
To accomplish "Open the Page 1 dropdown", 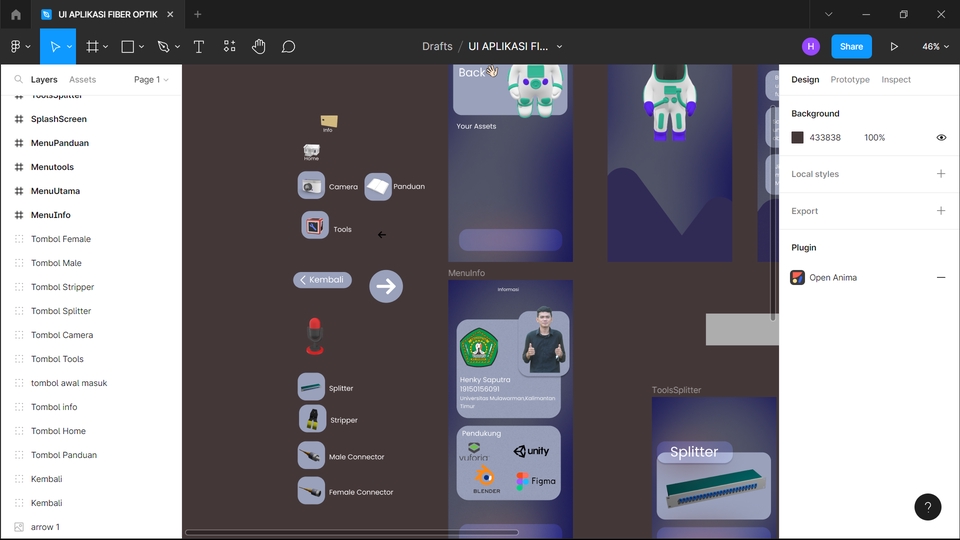I will coord(151,80).
